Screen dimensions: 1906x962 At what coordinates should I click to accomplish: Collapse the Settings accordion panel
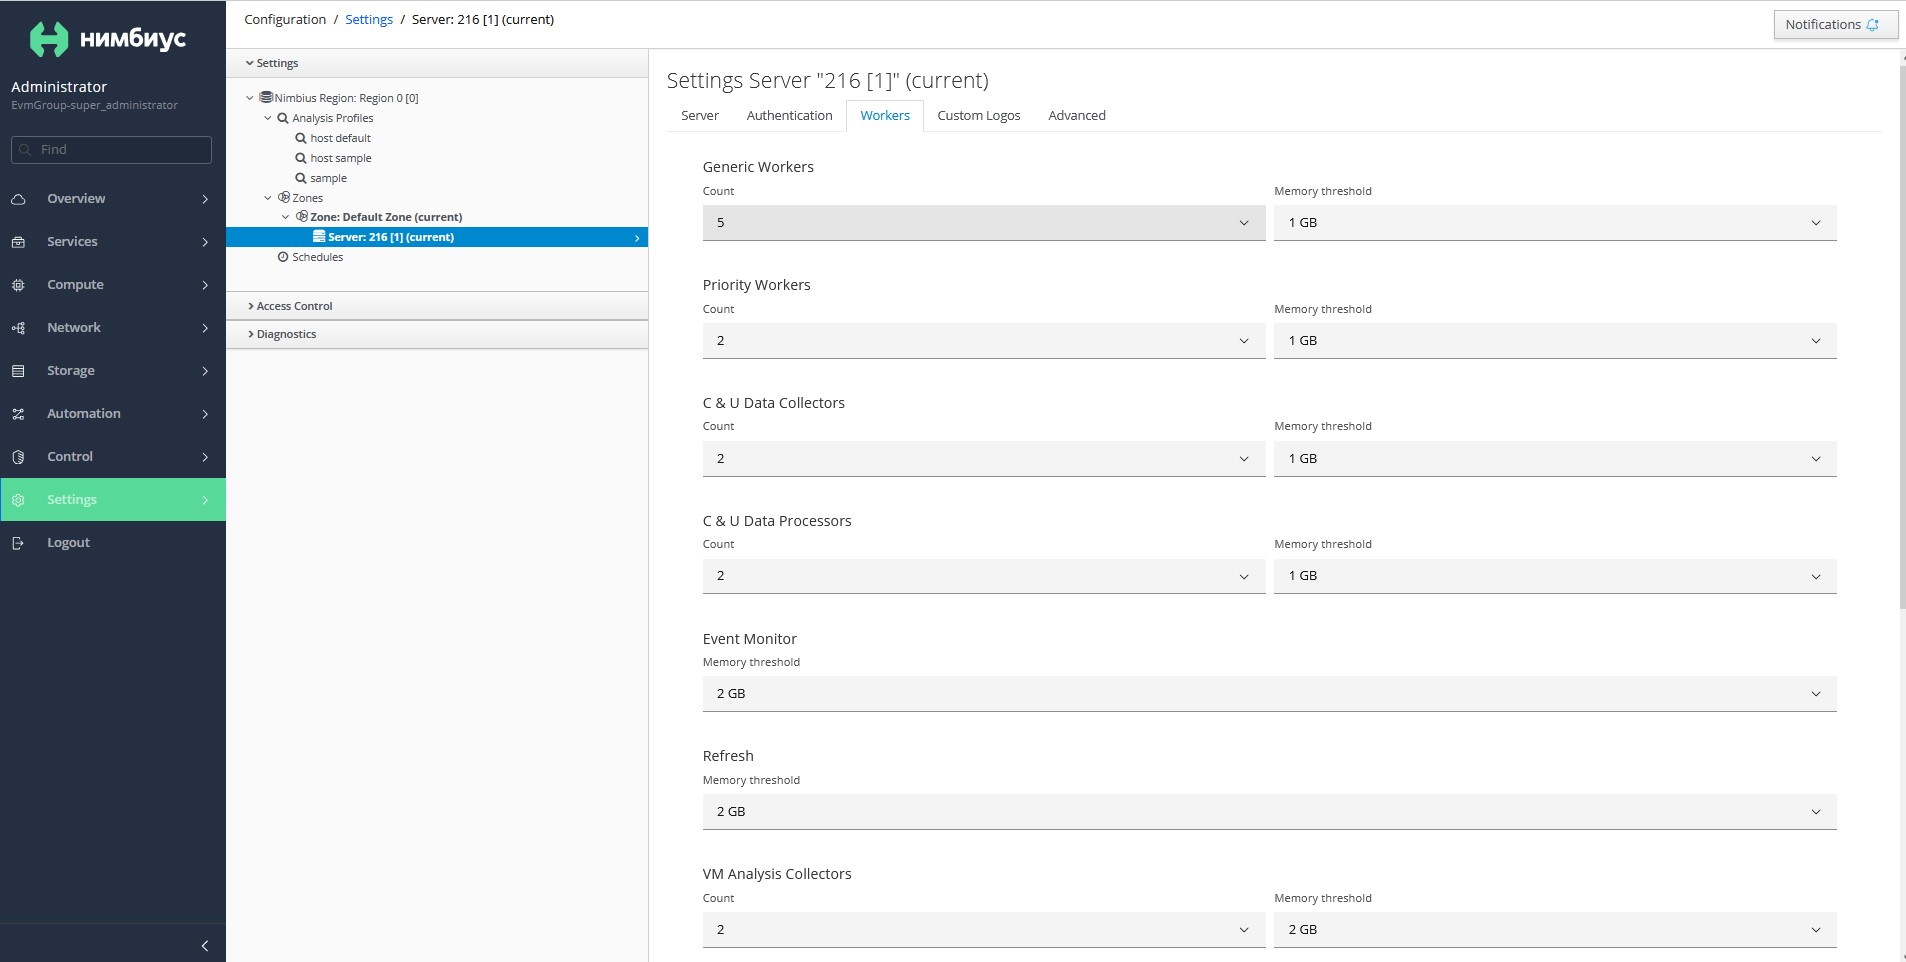click(437, 63)
